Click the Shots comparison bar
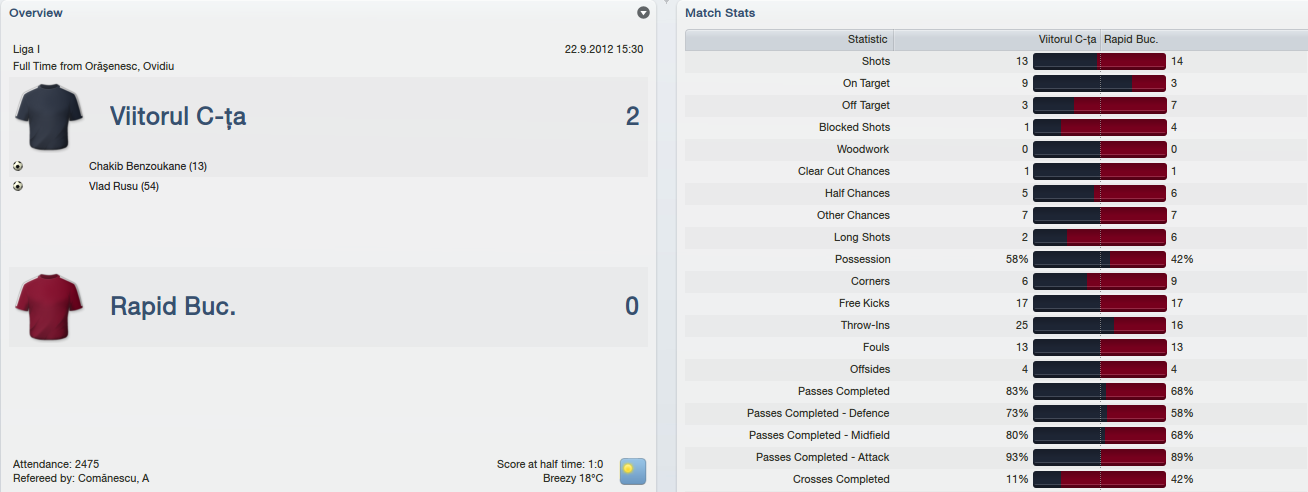The height and width of the screenshot is (492, 1308). [x=1099, y=61]
